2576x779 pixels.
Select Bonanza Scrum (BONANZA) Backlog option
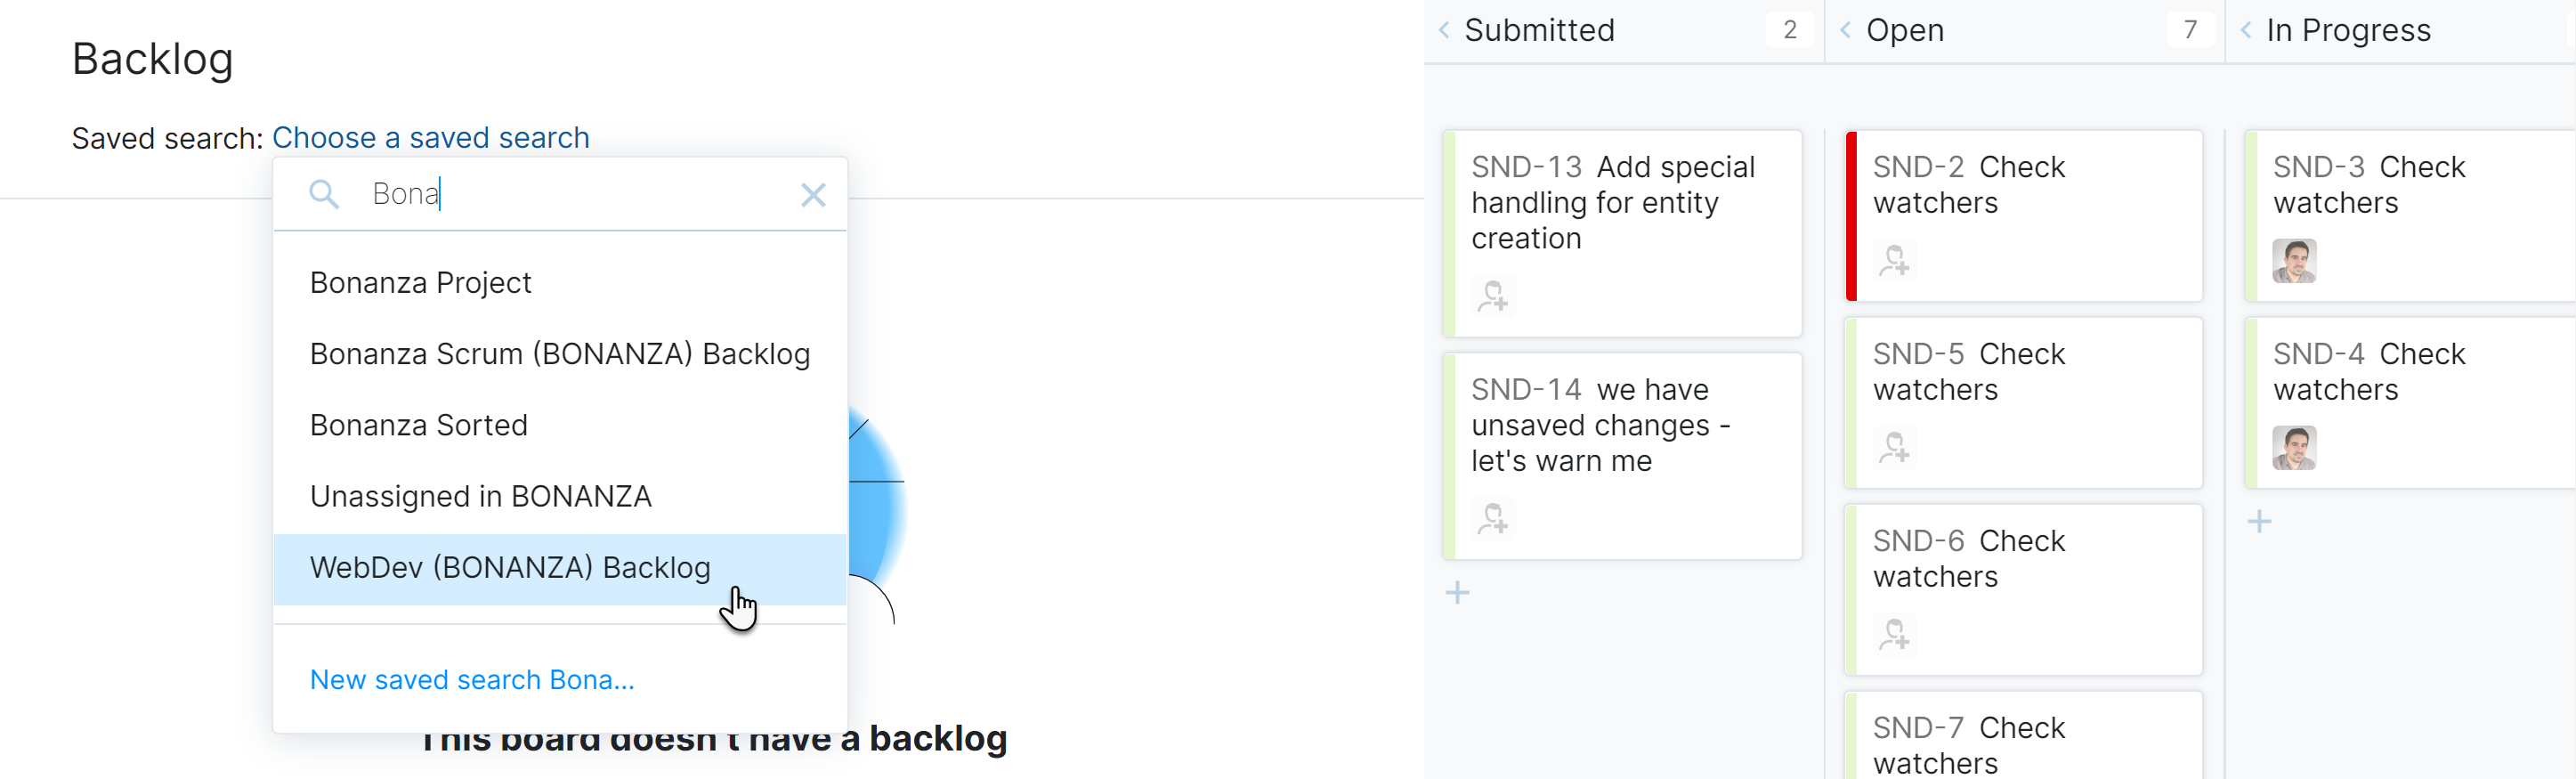(x=560, y=353)
